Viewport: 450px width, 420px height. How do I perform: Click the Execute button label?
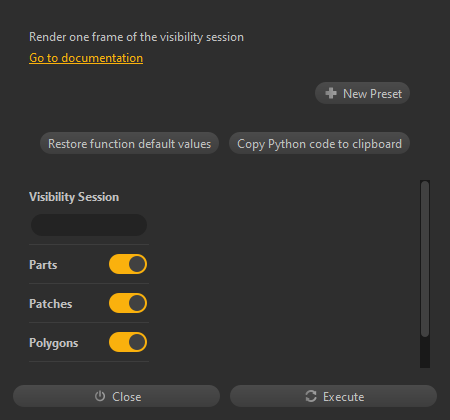tap(343, 397)
